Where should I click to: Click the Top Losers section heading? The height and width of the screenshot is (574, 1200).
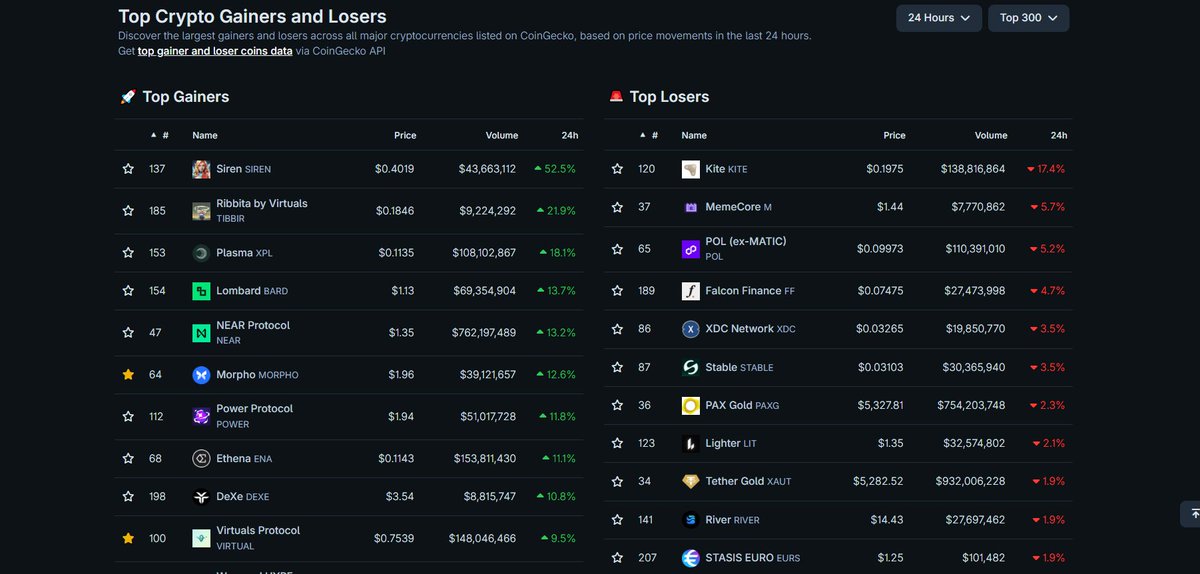point(669,97)
